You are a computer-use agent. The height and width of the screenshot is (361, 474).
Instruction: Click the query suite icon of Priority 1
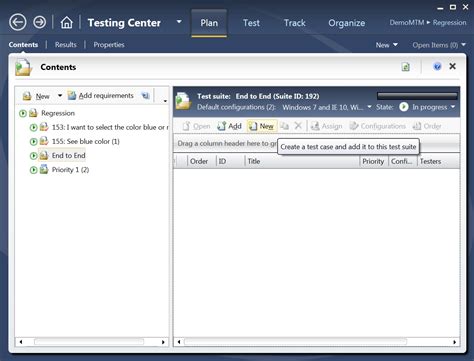(x=44, y=169)
